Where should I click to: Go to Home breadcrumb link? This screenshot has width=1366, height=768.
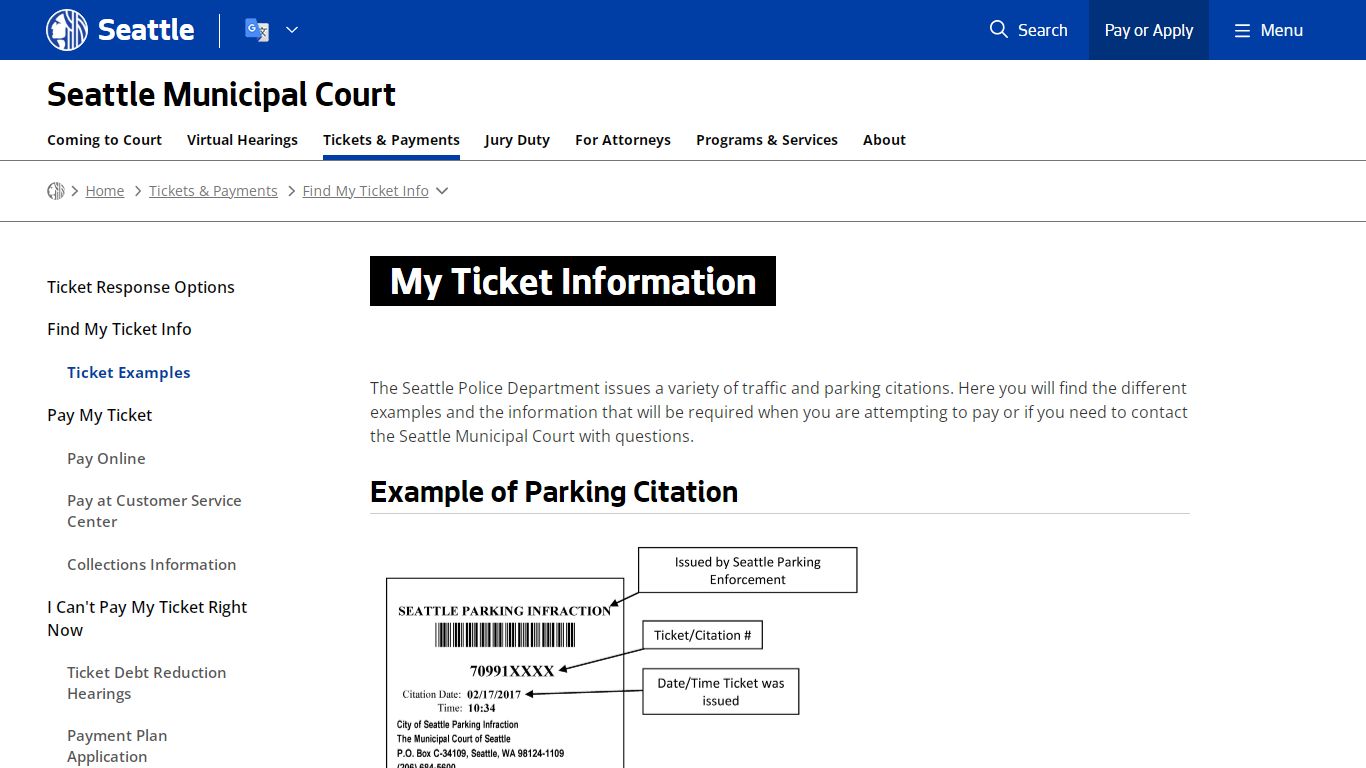point(105,191)
